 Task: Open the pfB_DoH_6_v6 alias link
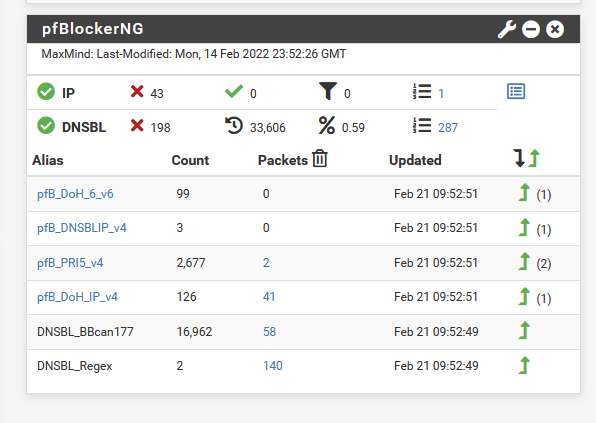[x=75, y=194]
